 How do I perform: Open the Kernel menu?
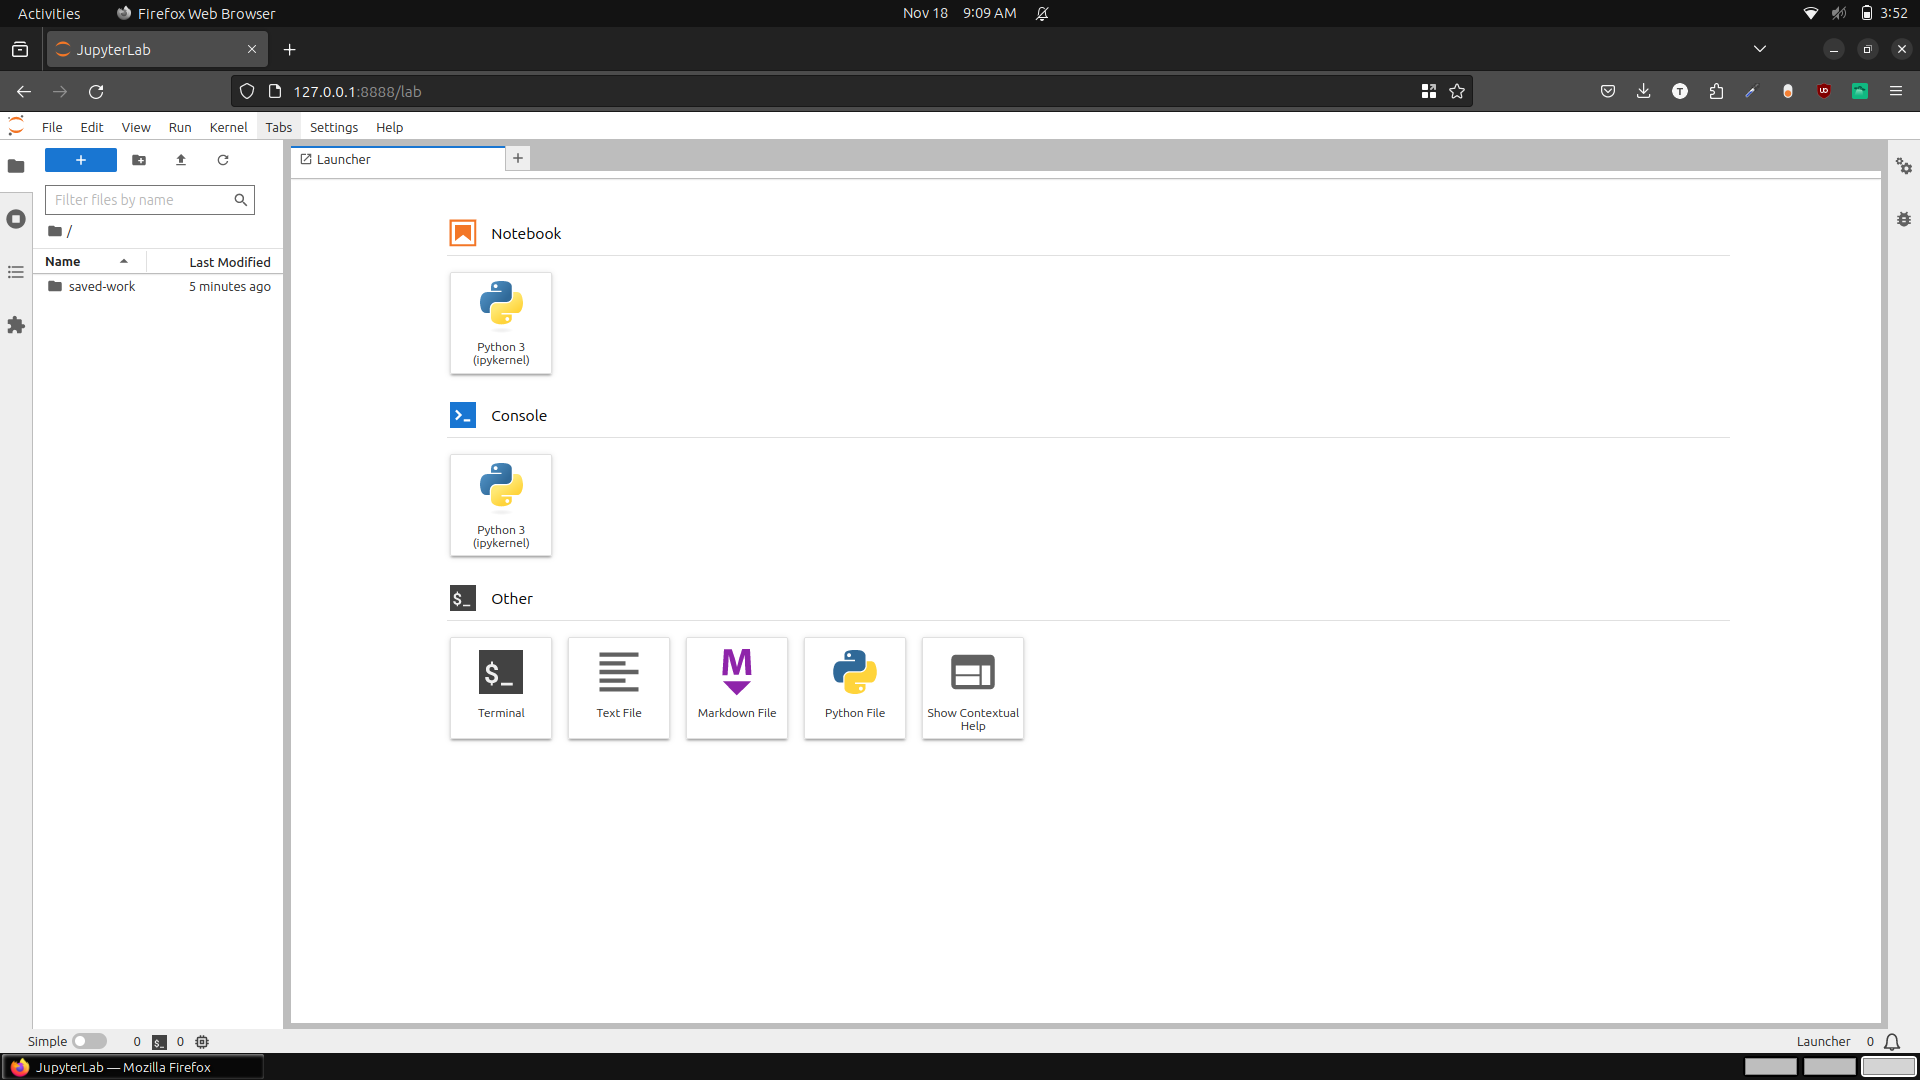pyautogui.click(x=228, y=127)
